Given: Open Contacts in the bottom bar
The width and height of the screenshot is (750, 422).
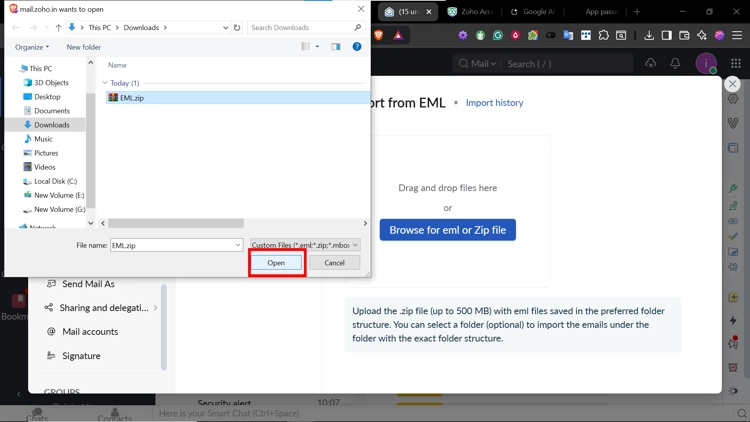Looking at the screenshot, I should [115, 414].
